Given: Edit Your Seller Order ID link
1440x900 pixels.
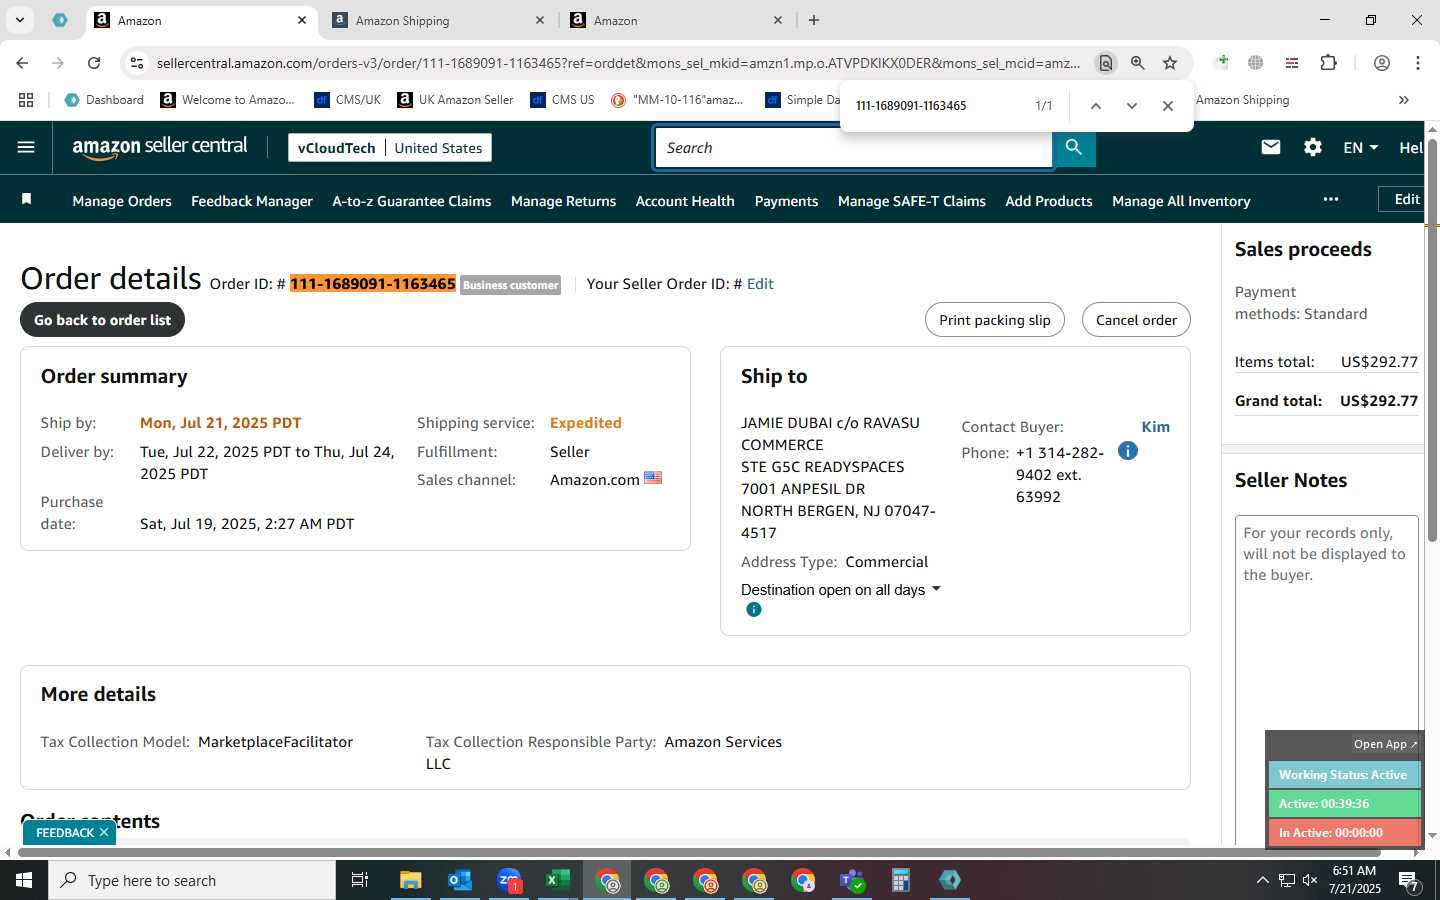Looking at the screenshot, I should point(760,284).
